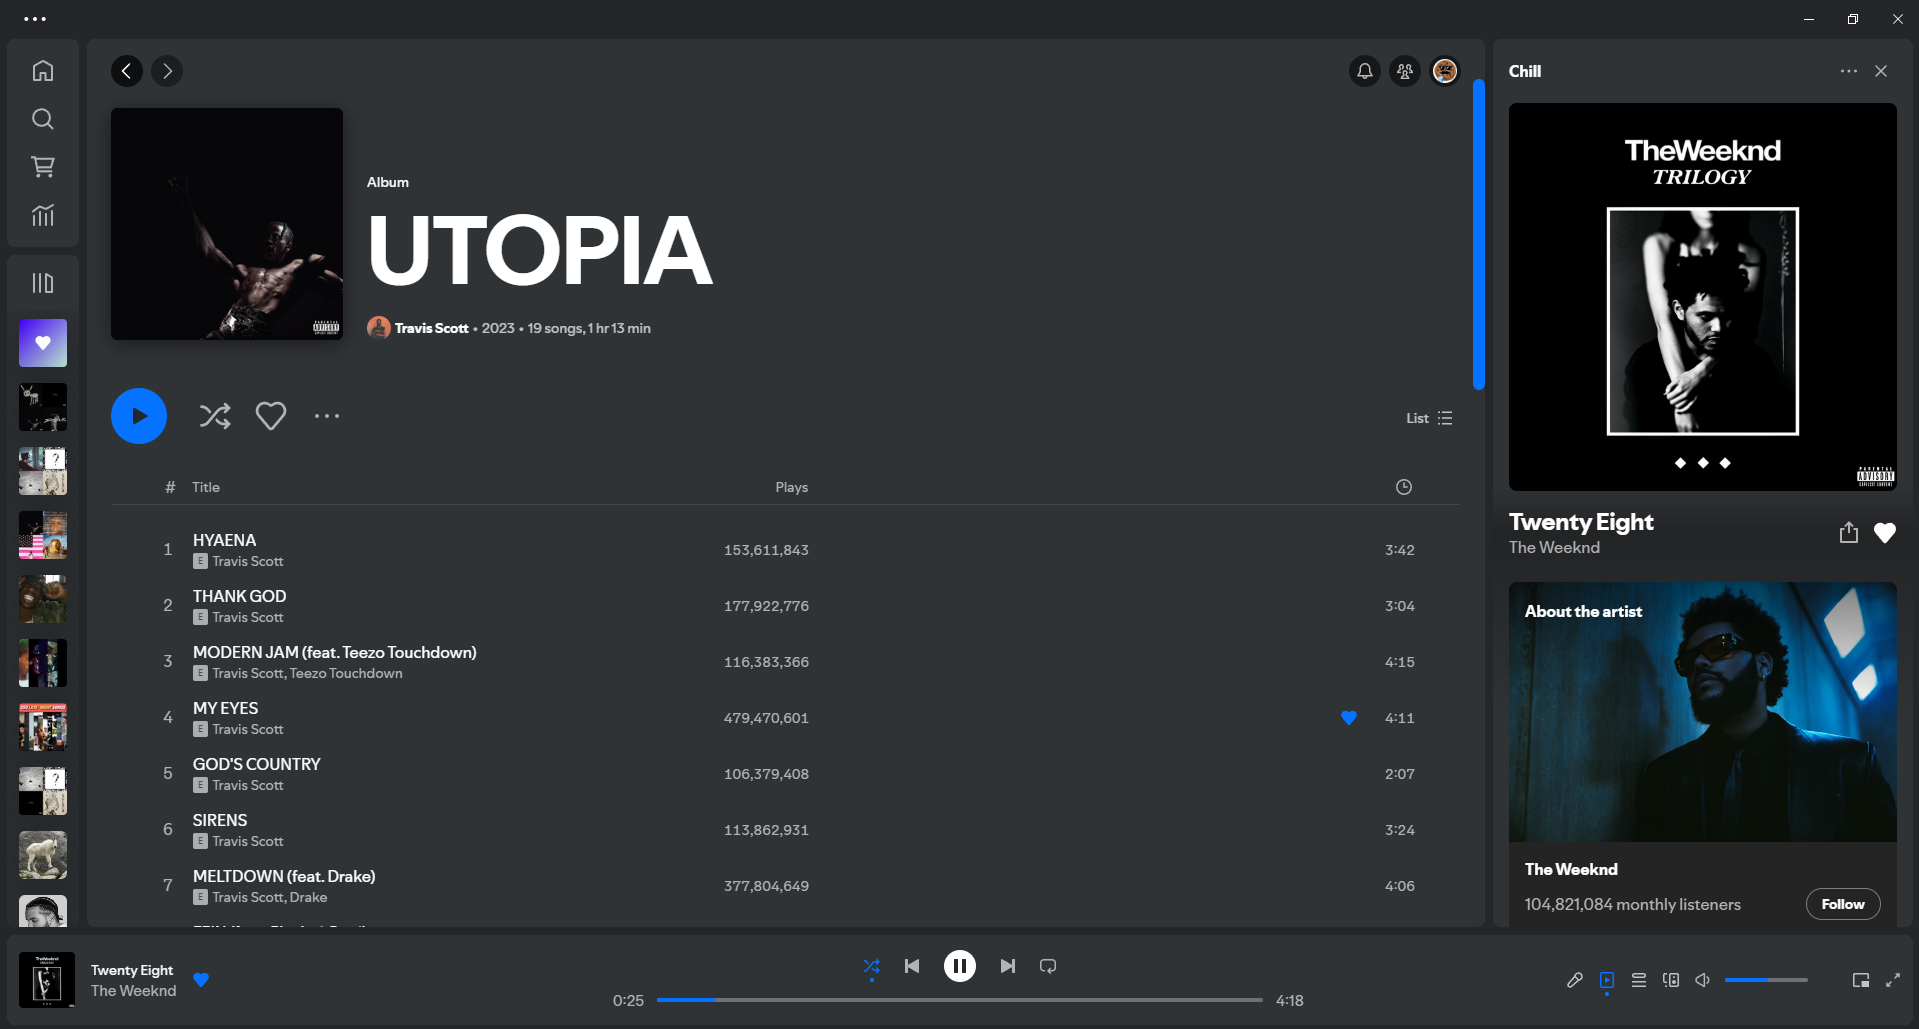Unlike Twenty Eight in the right panel
Viewport: 1919px width, 1029px height.
tap(1885, 533)
